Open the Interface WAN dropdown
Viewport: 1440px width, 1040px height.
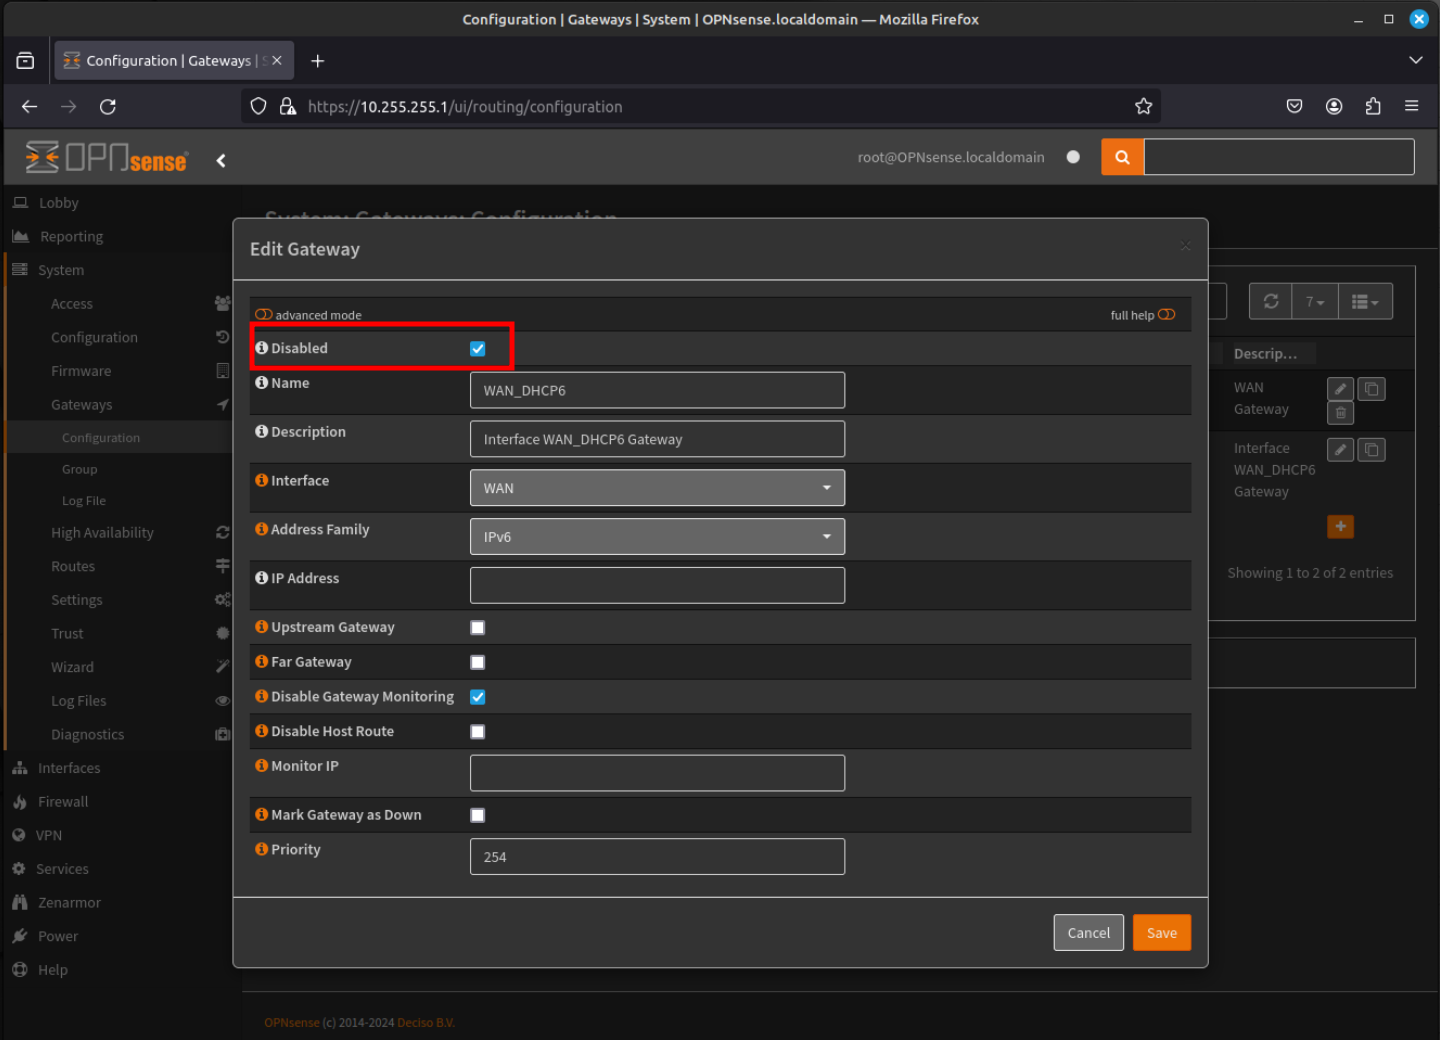[x=657, y=488]
